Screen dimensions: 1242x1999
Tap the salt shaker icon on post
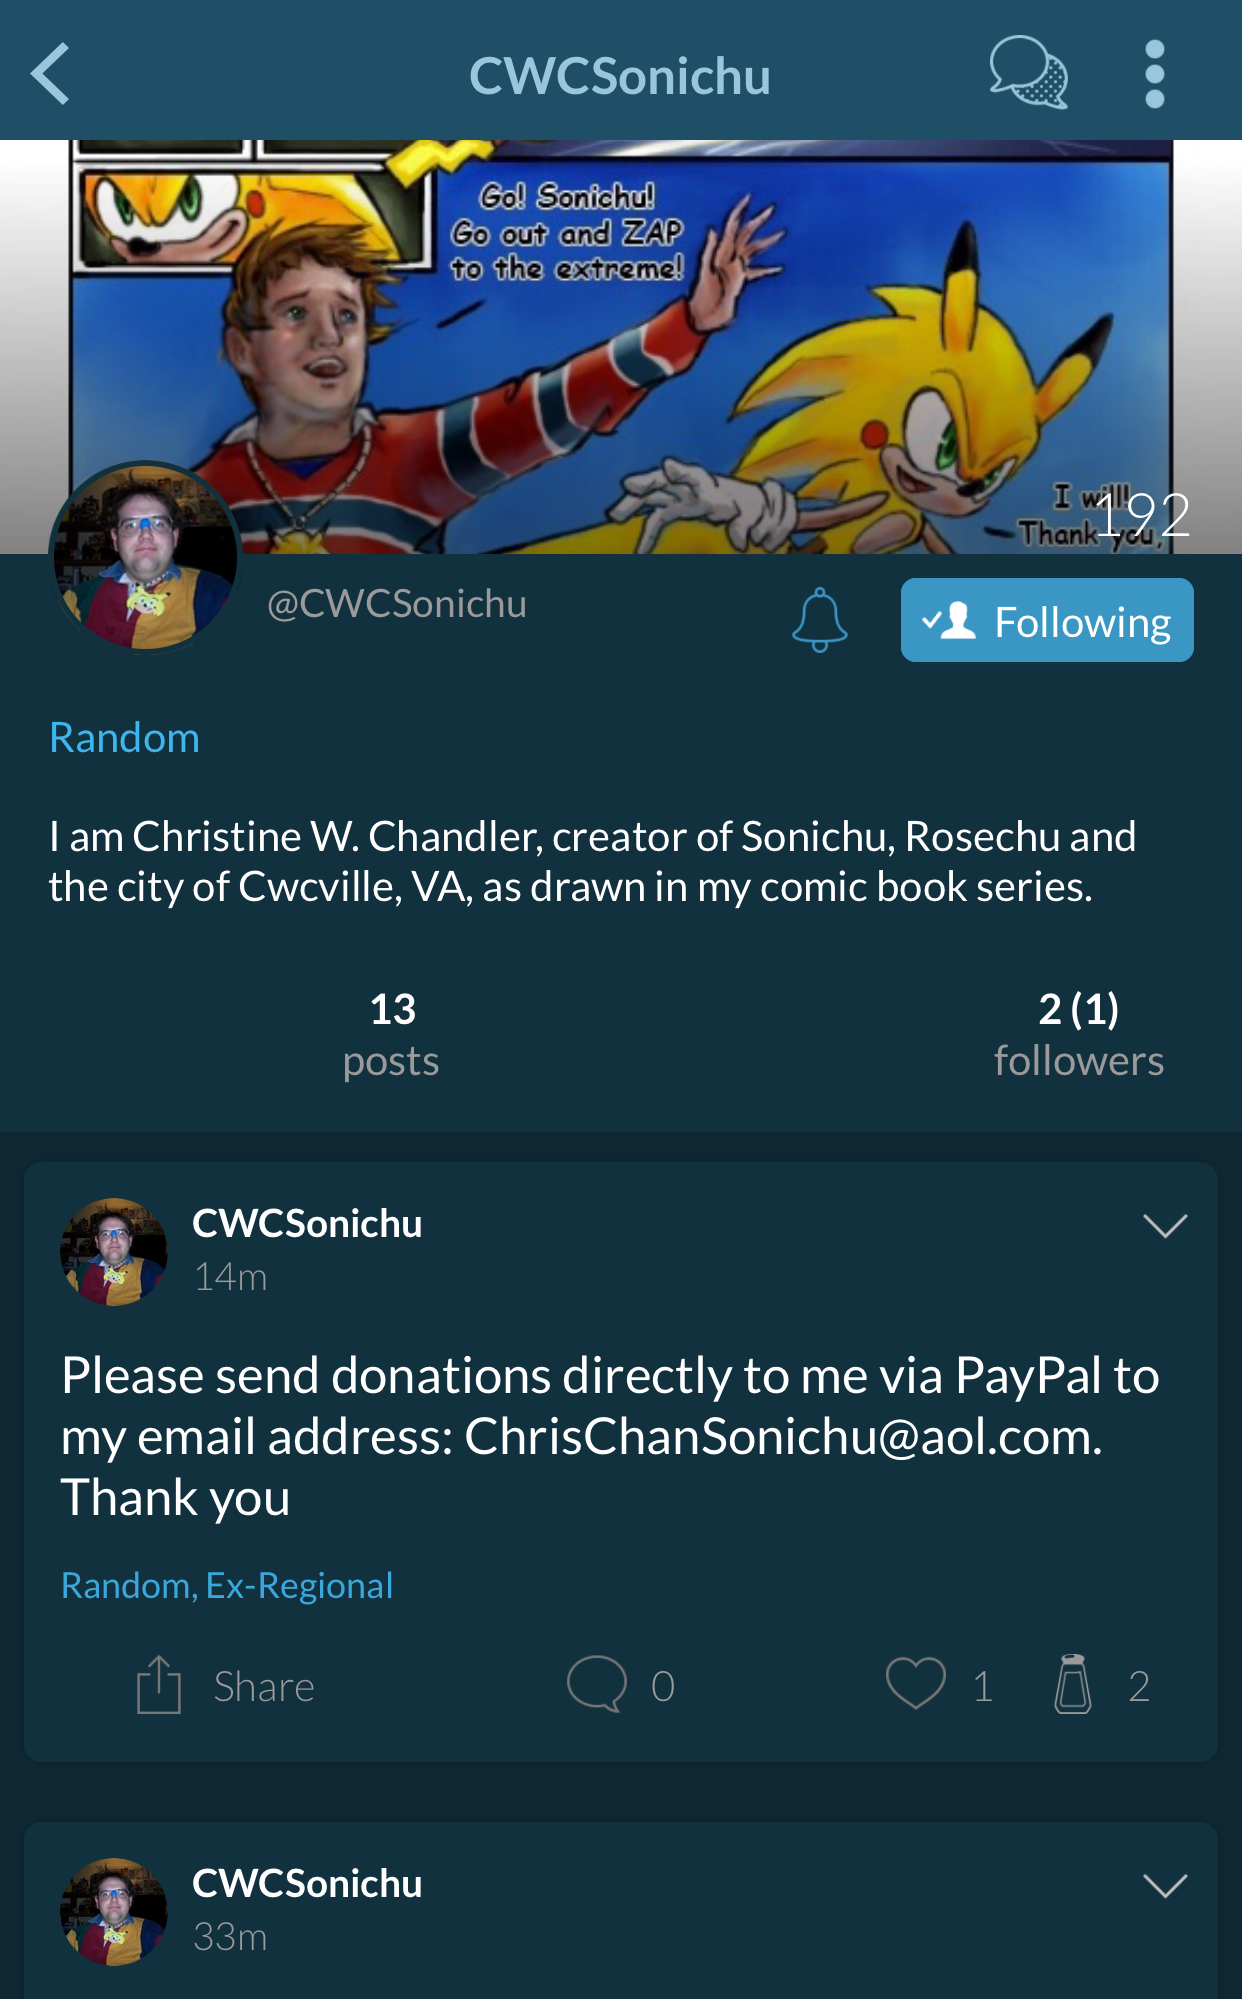(x=1073, y=1684)
